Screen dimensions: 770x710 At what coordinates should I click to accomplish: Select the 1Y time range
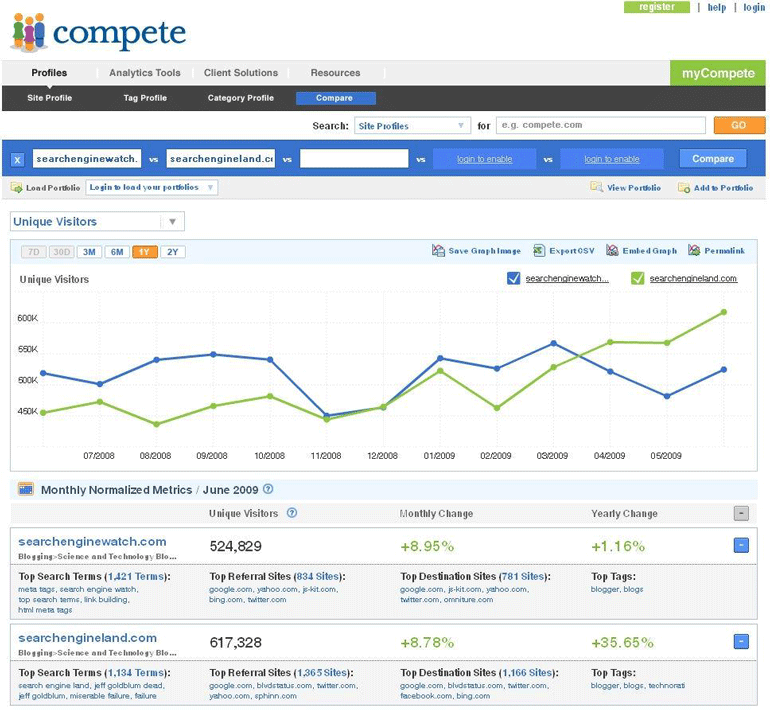pos(144,252)
